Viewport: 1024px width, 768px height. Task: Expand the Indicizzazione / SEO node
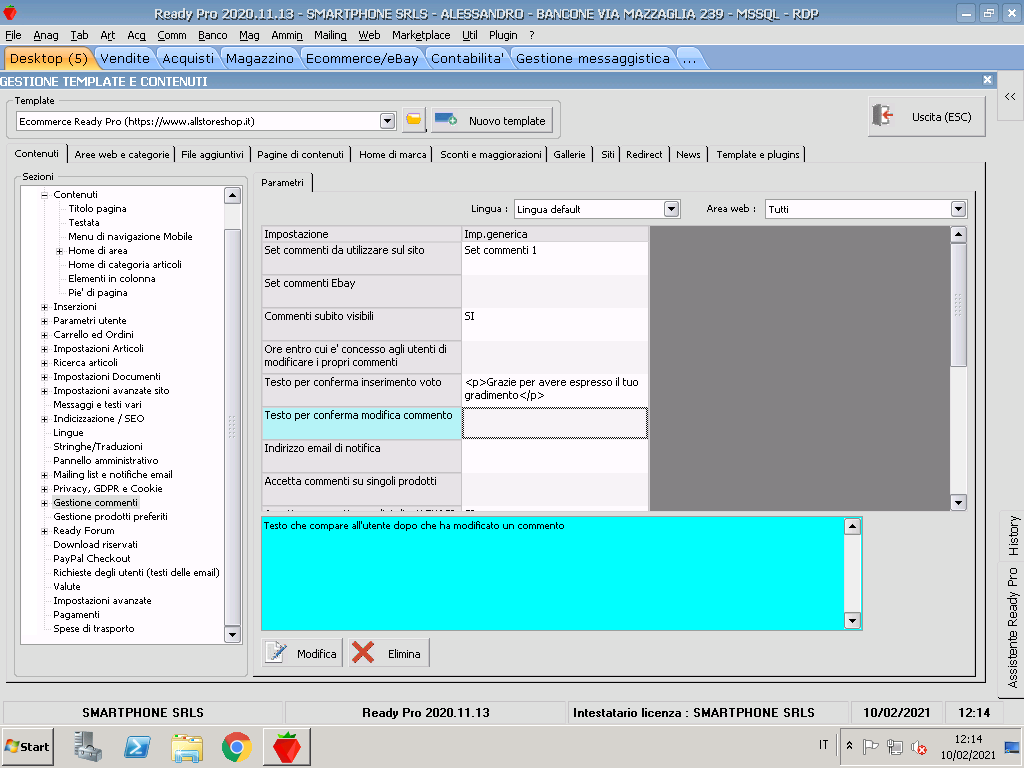click(x=44, y=419)
